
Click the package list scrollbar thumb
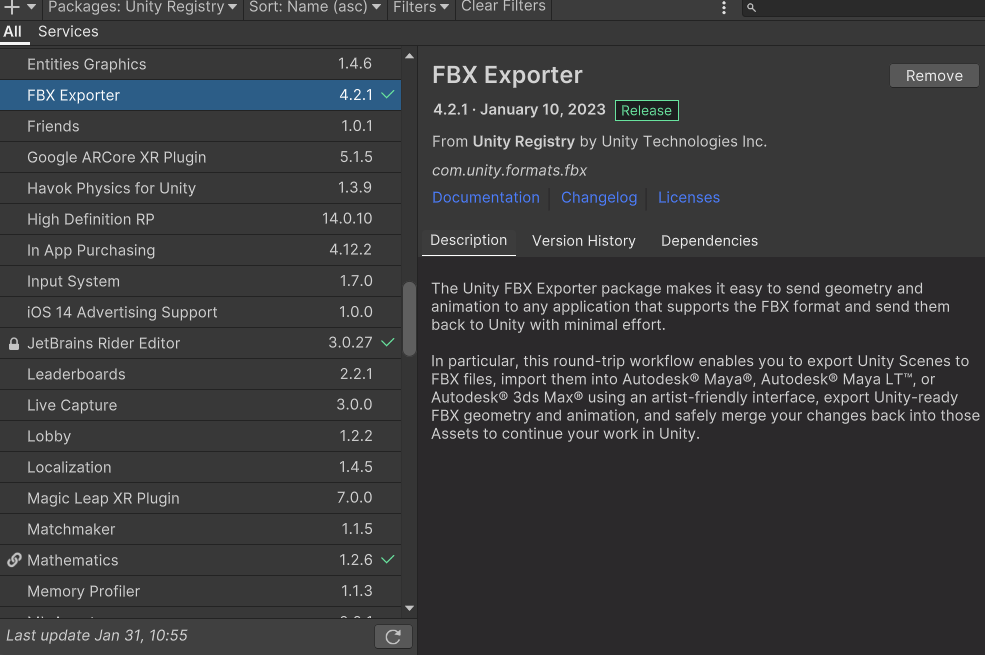[x=410, y=319]
